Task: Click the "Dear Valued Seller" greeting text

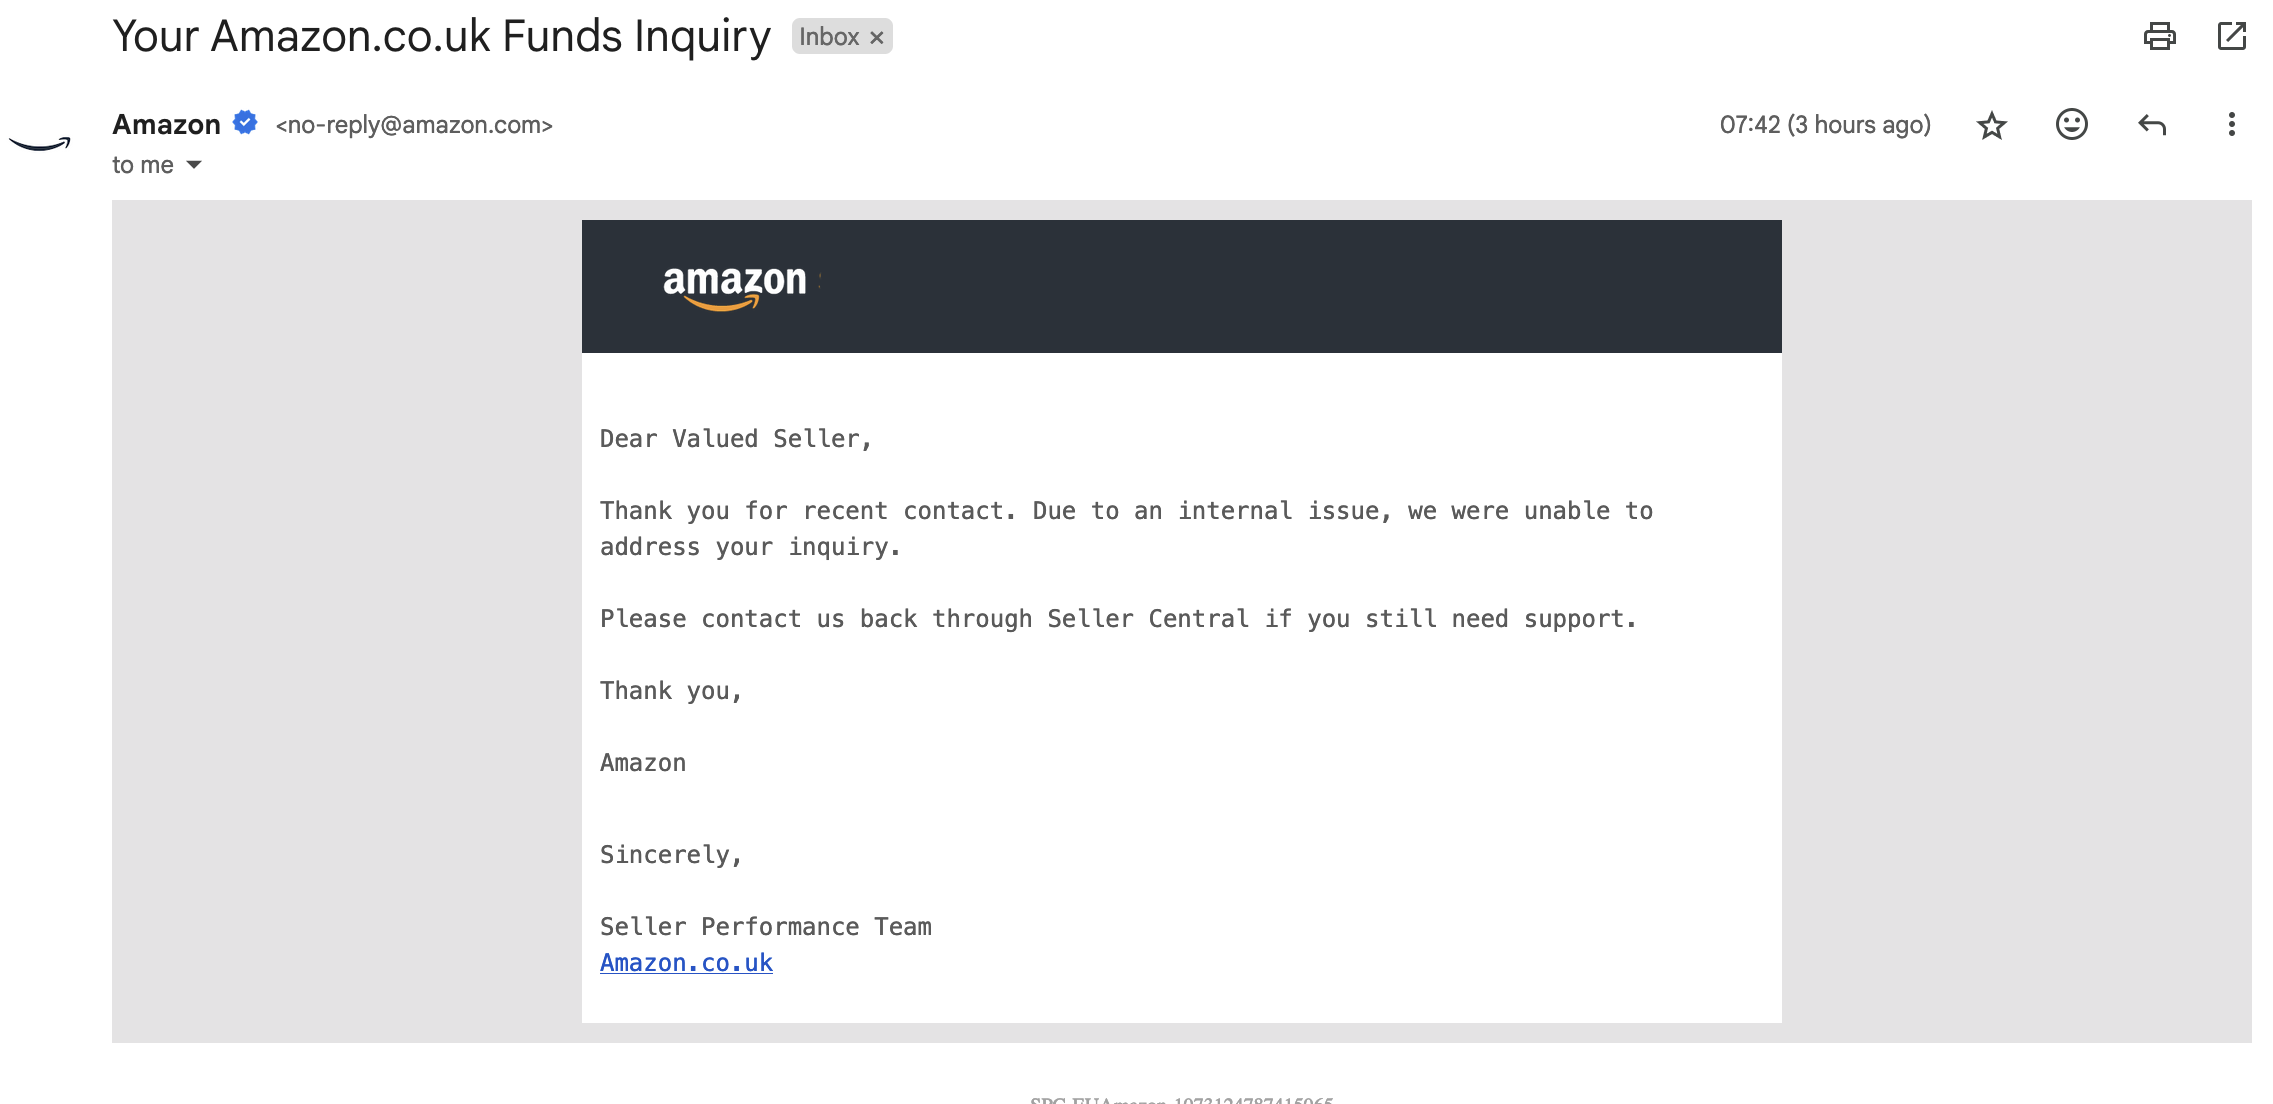Action: (x=736, y=439)
